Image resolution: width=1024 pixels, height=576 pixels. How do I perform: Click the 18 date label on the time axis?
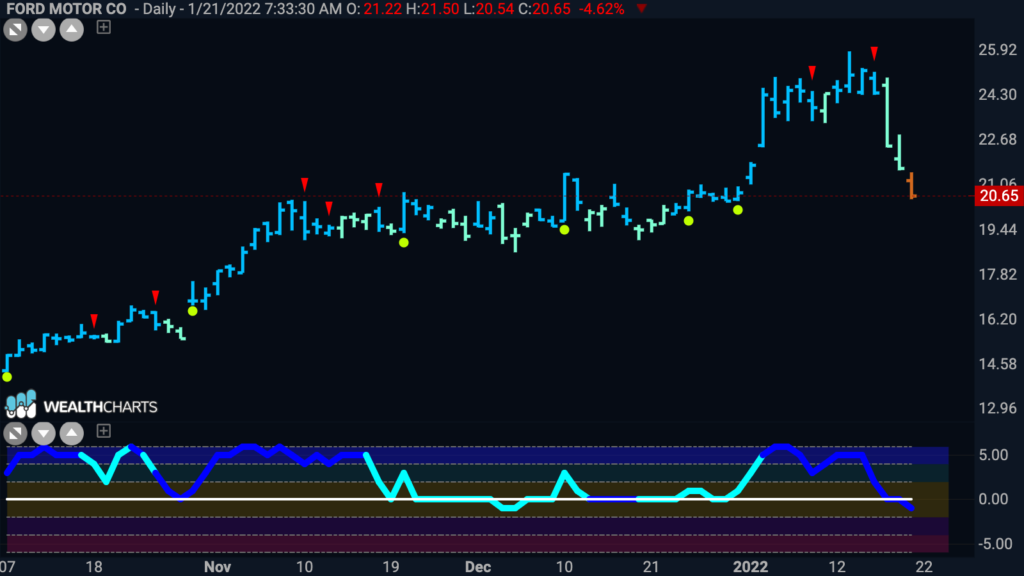coord(94,567)
